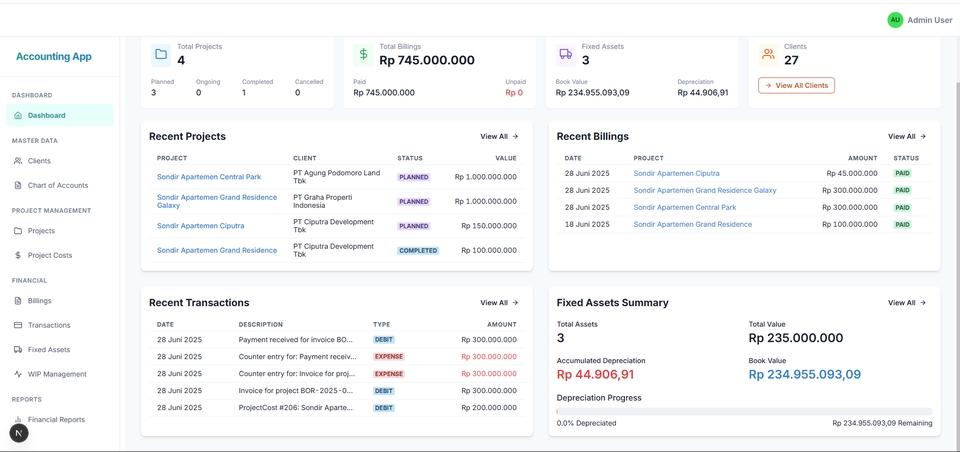Click PLANNED badge for Central Park project
Image resolution: width=960 pixels, height=452 pixels.
[x=413, y=177]
